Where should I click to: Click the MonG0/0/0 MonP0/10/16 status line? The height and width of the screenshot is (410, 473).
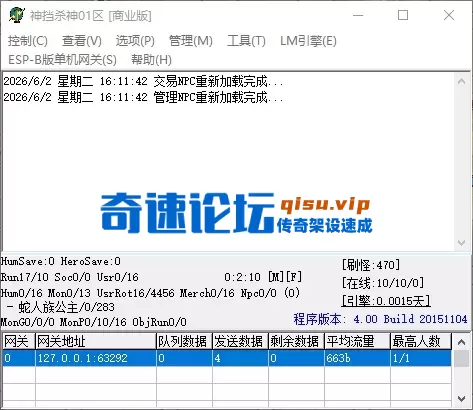[94, 322]
